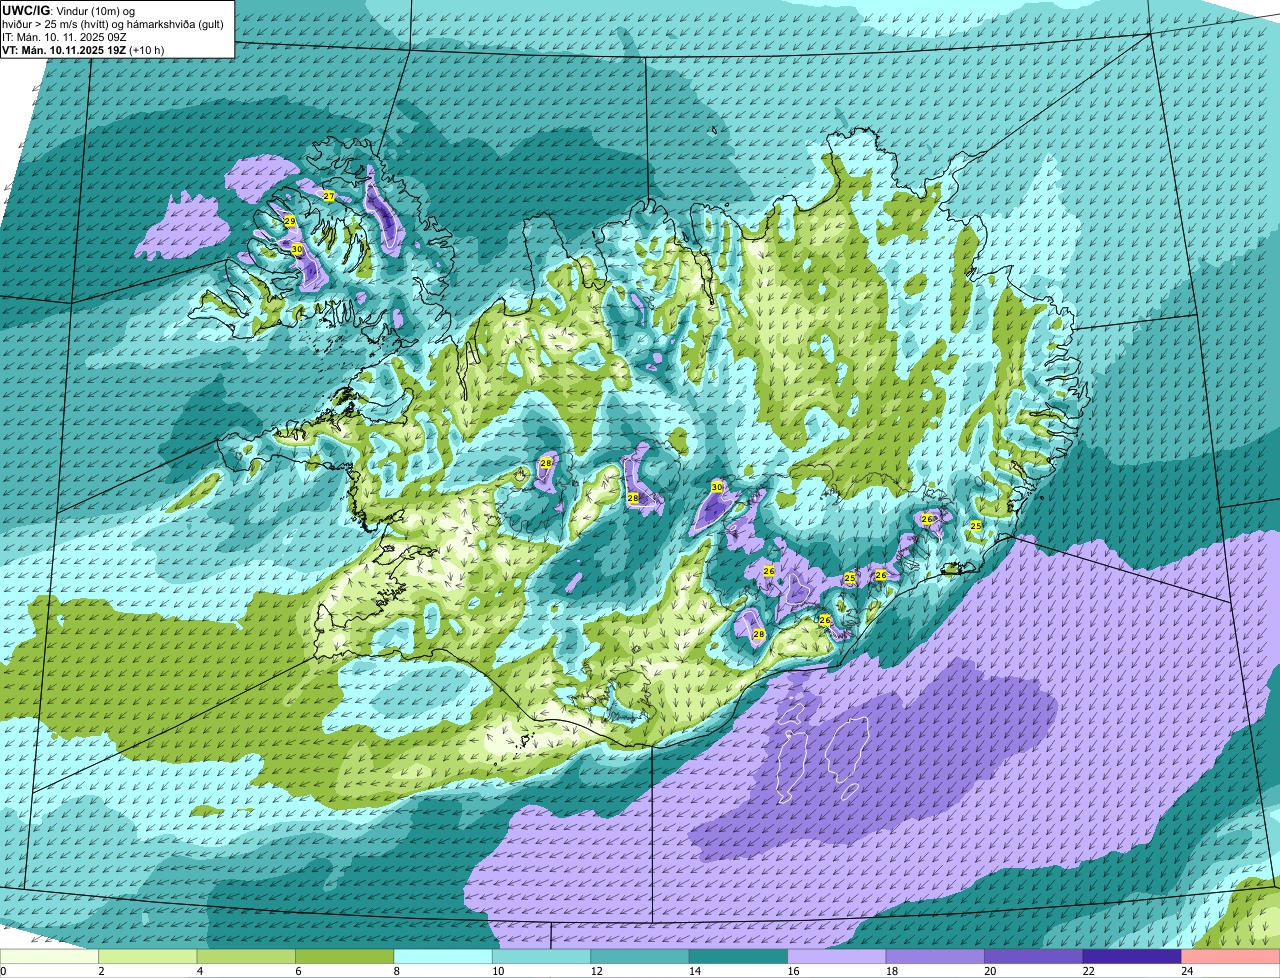Click the 'hviður > 25 m/s (hvítt)' text
This screenshot has height=978, width=1280.
(56, 25)
